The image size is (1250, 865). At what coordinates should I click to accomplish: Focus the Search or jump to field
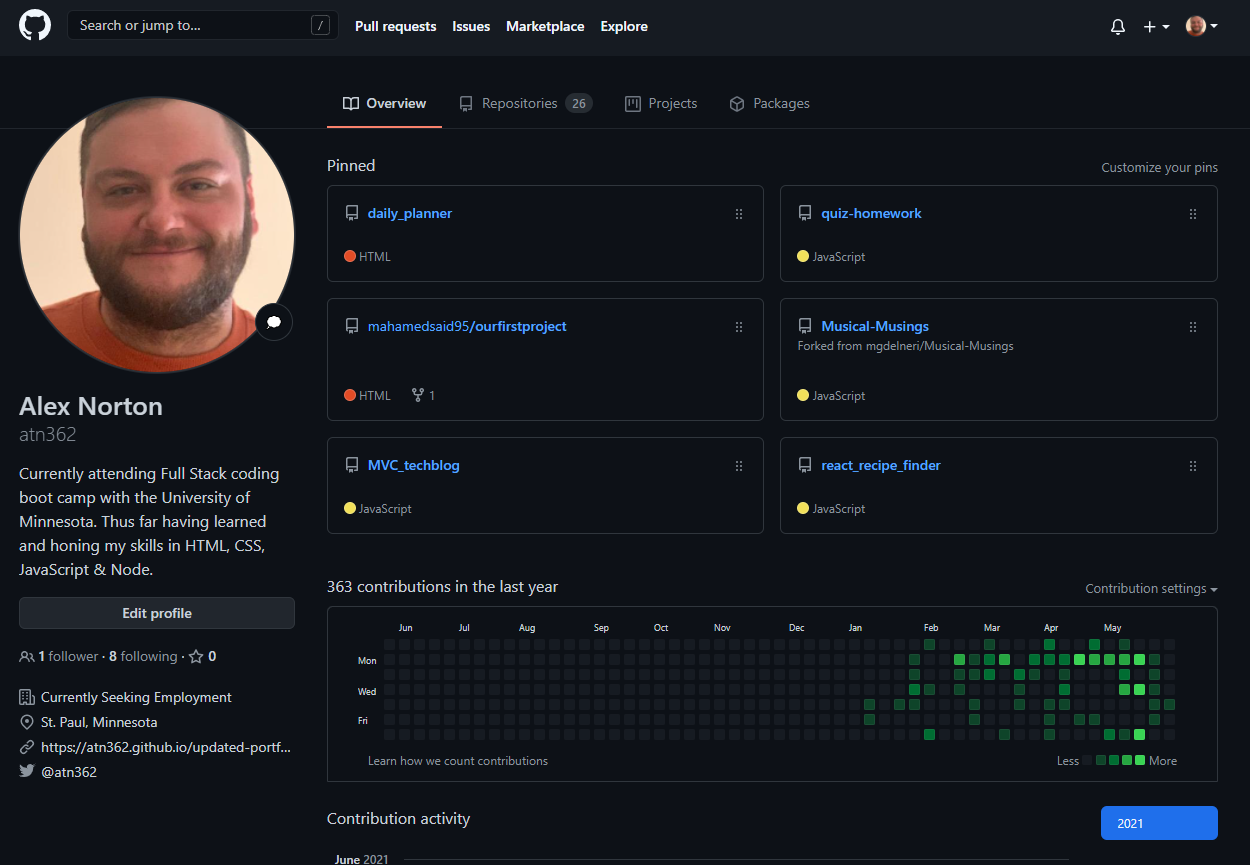tap(203, 26)
